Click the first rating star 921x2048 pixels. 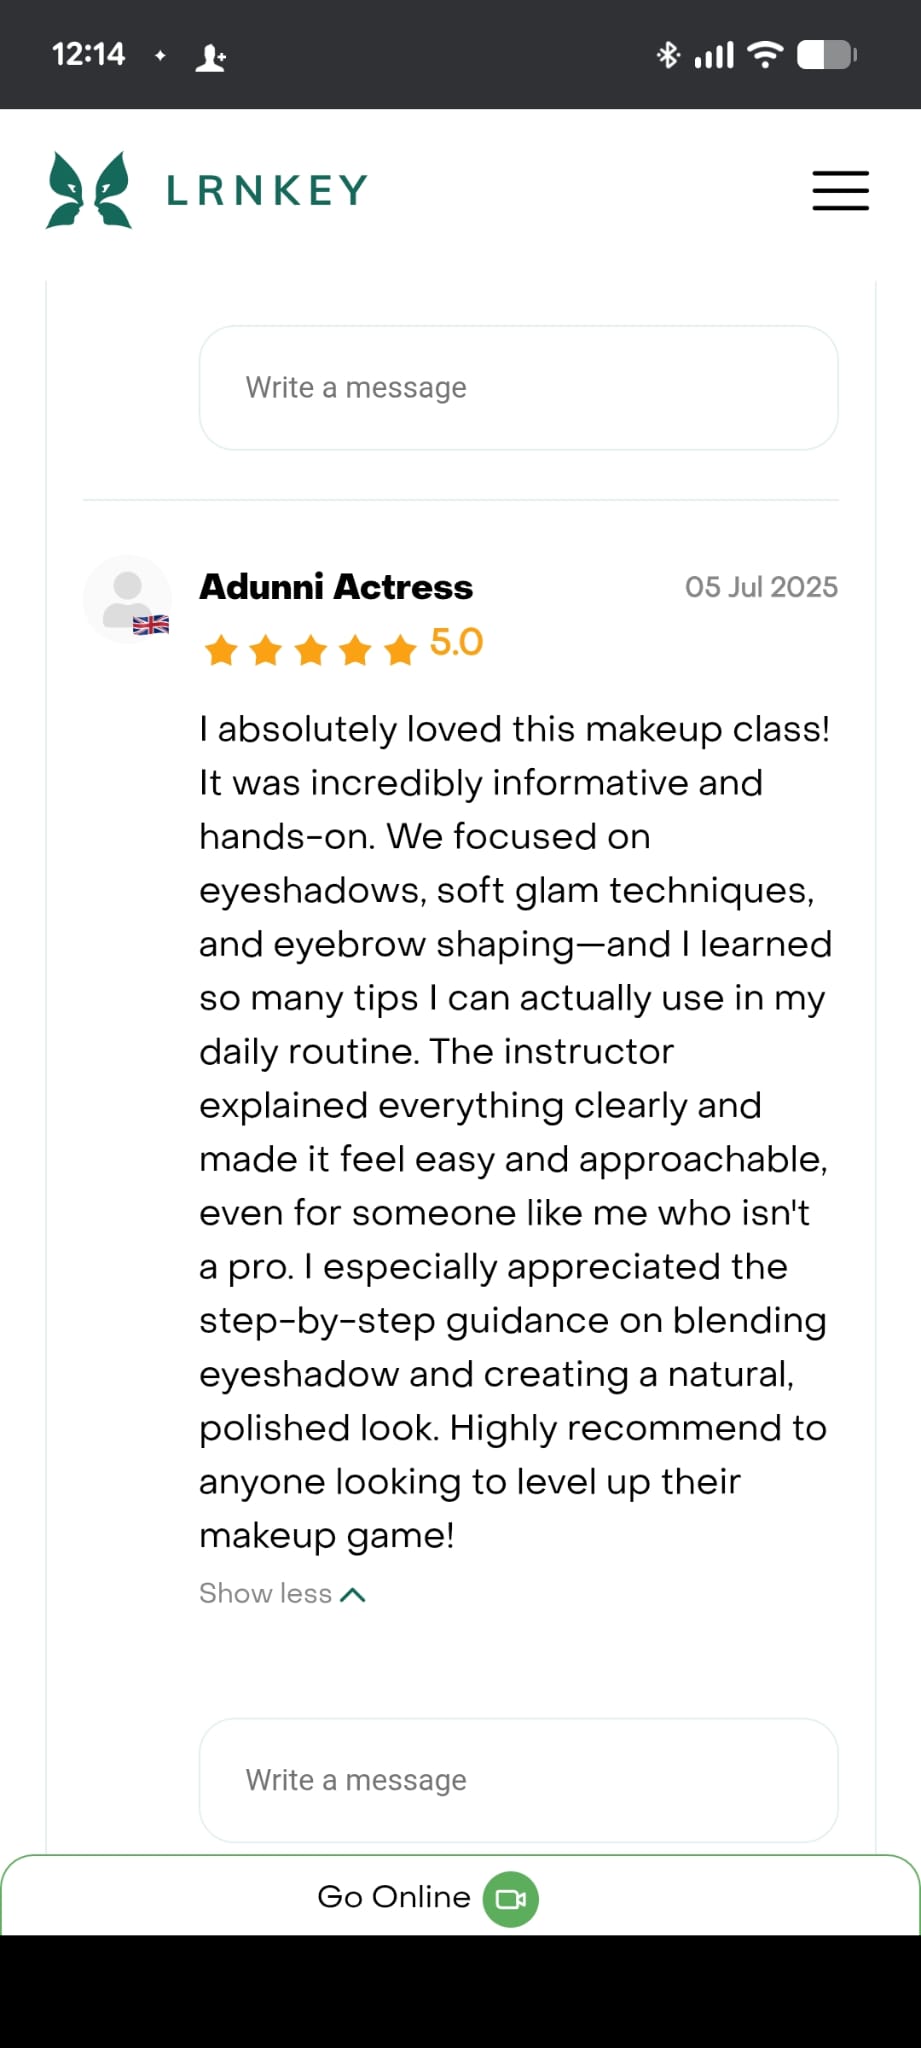(220, 650)
